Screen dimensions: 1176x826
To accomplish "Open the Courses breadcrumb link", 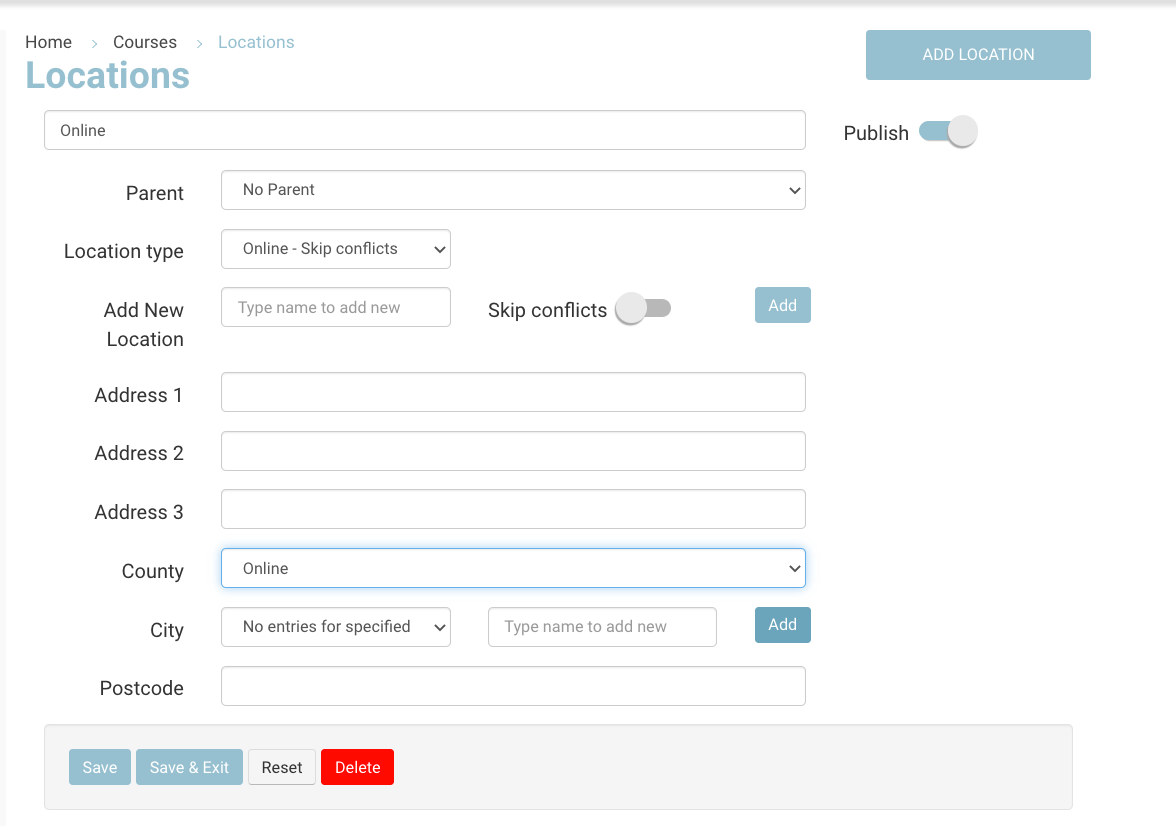I will click(x=145, y=42).
